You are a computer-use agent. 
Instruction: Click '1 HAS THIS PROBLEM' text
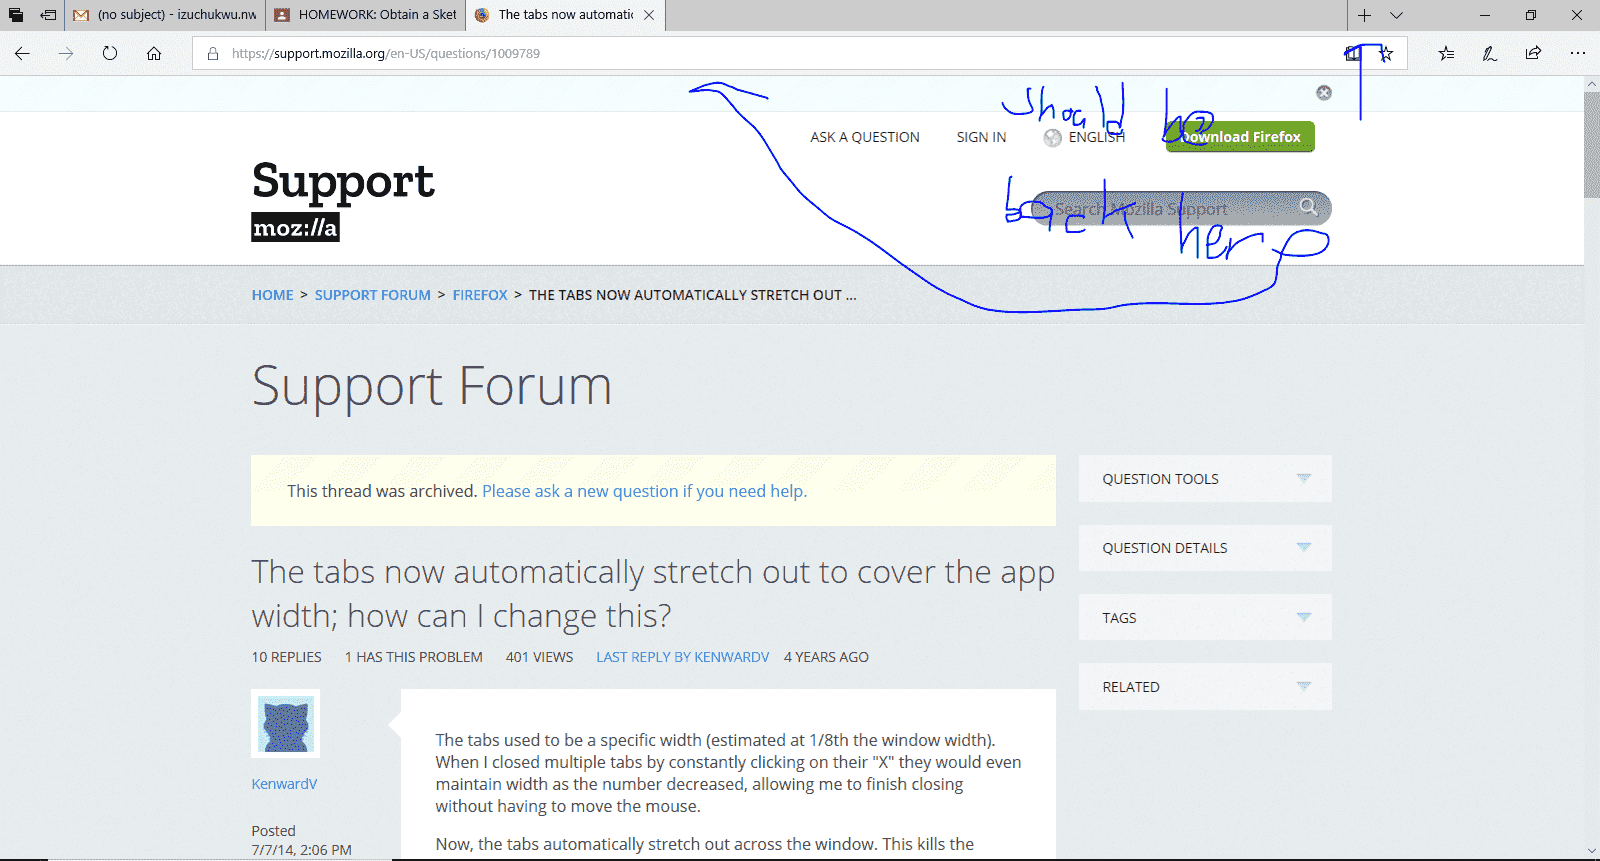point(413,657)
